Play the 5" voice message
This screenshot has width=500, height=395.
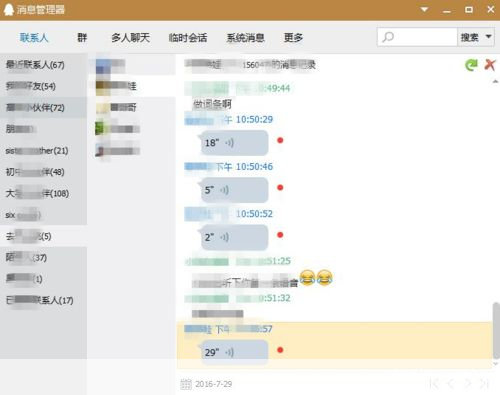tap(234, 190)
